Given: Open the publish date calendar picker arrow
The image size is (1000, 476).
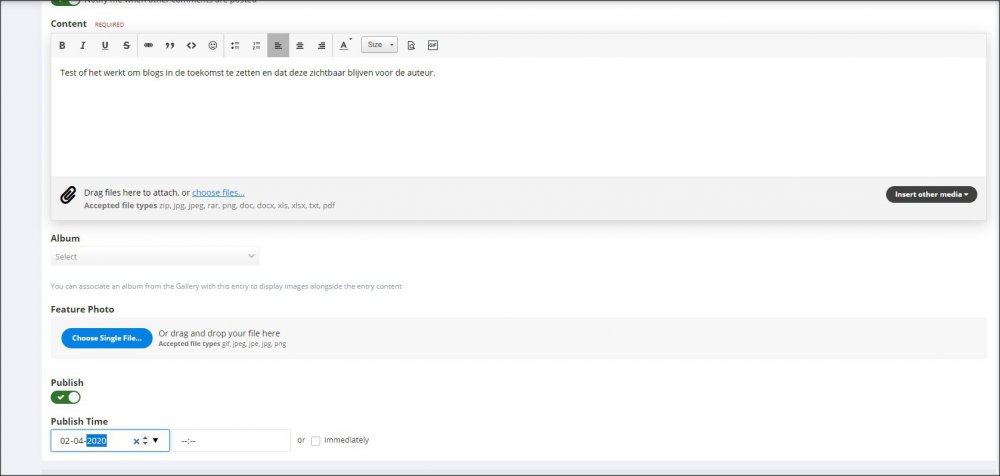Looking at the screenshot, I should pyautogui.click(x=156, y=440).
